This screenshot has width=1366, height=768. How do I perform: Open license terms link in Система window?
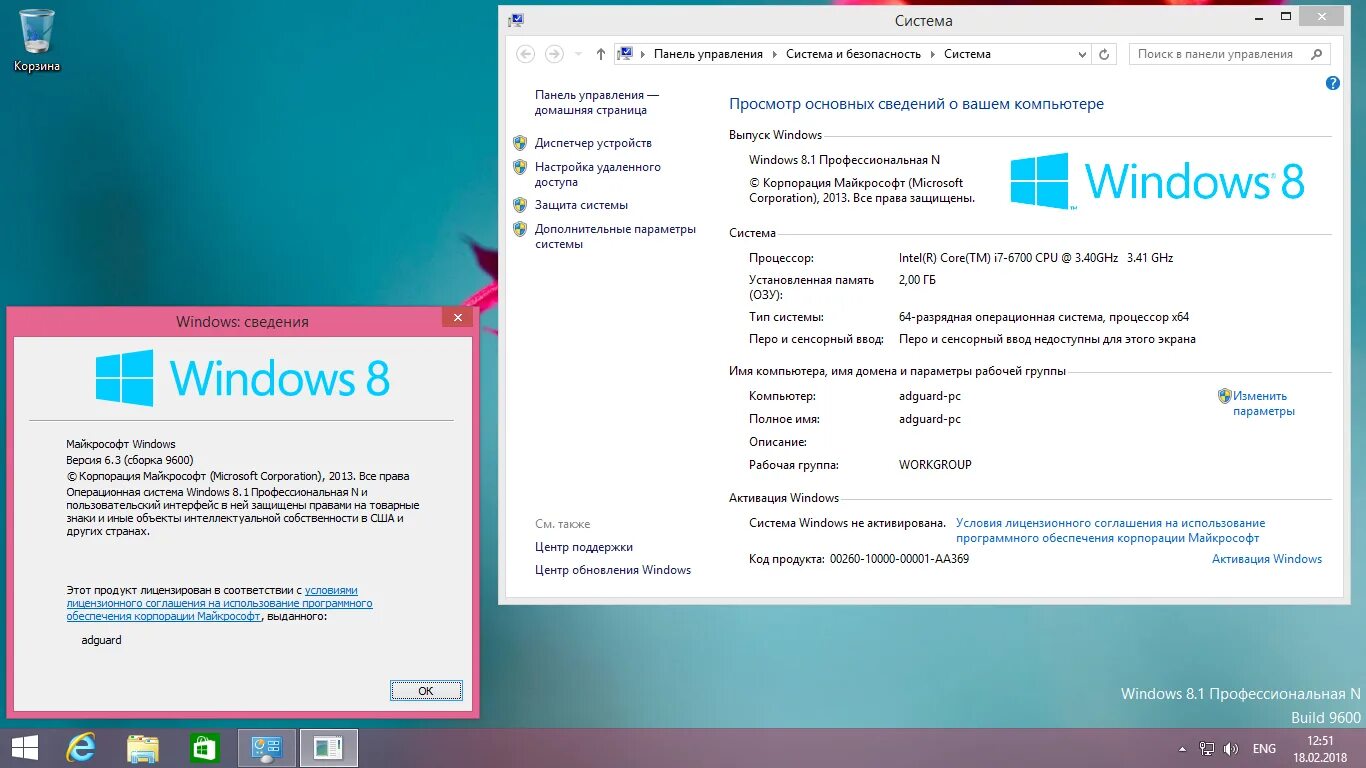(x=1110, y=530)
